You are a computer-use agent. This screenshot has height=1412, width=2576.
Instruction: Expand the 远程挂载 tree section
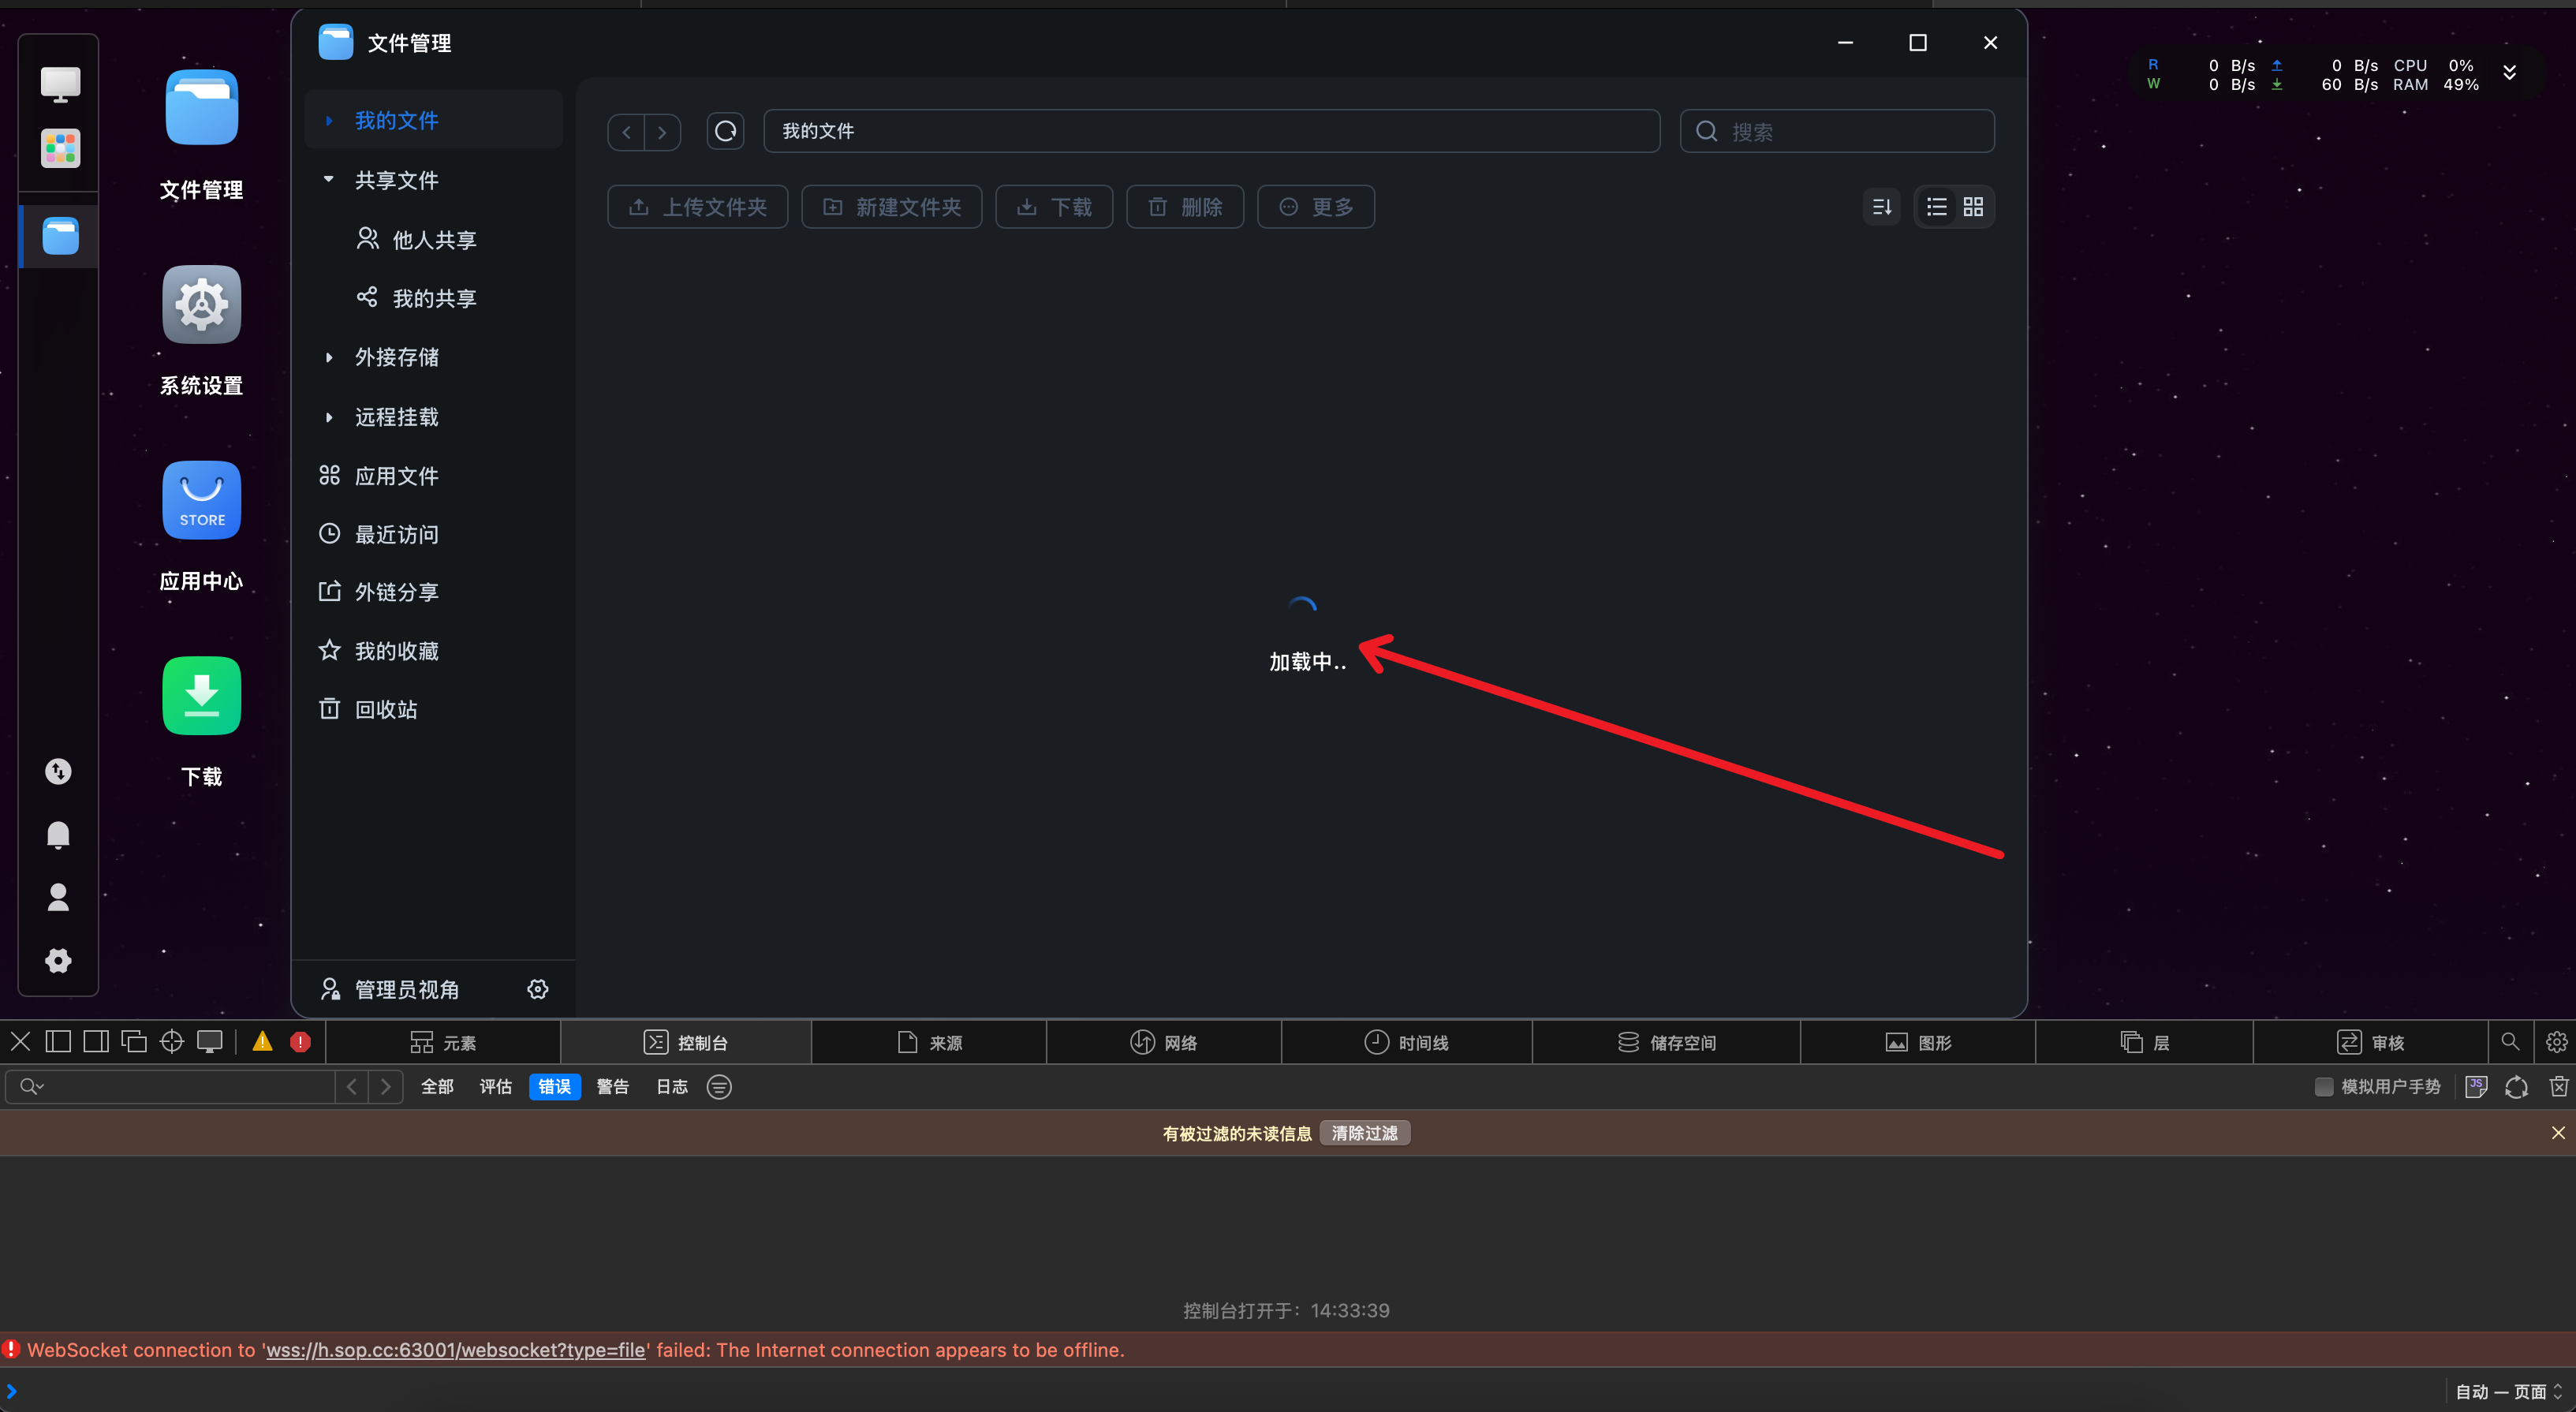[x=328, y=417]
